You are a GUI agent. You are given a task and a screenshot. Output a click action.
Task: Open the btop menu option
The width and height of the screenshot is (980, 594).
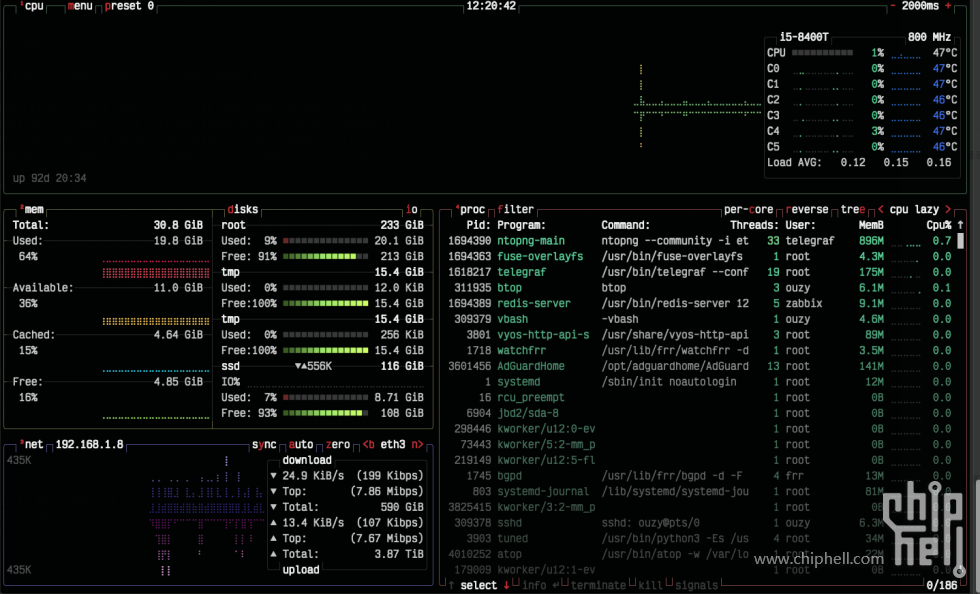click(80, 6)
